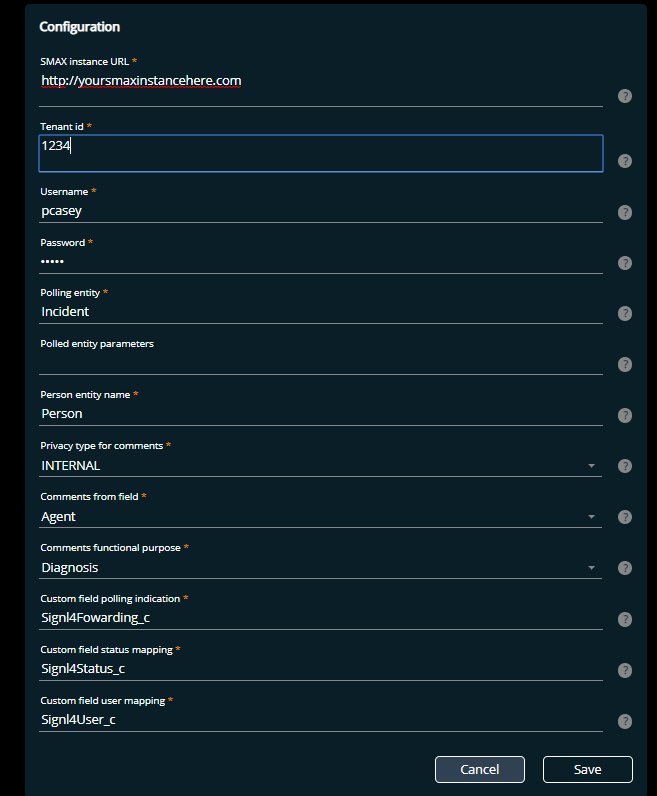Open help icon beside Tenant id field
The image size is (657, 796).
pos(625,161)
